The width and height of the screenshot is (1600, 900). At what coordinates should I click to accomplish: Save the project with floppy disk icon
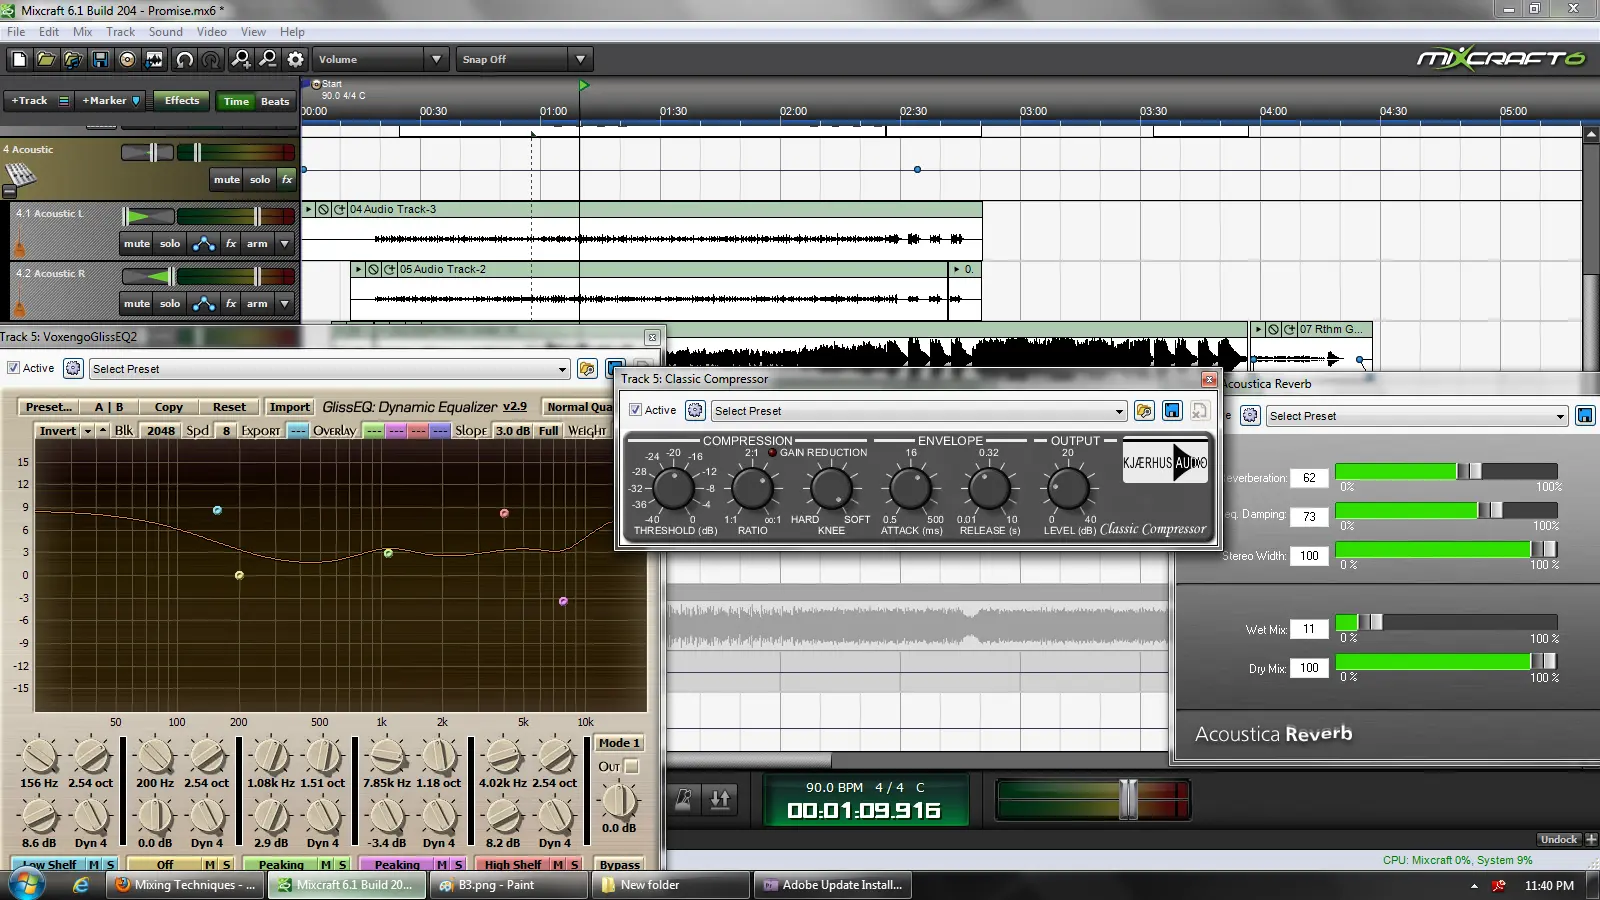[100, 60]
